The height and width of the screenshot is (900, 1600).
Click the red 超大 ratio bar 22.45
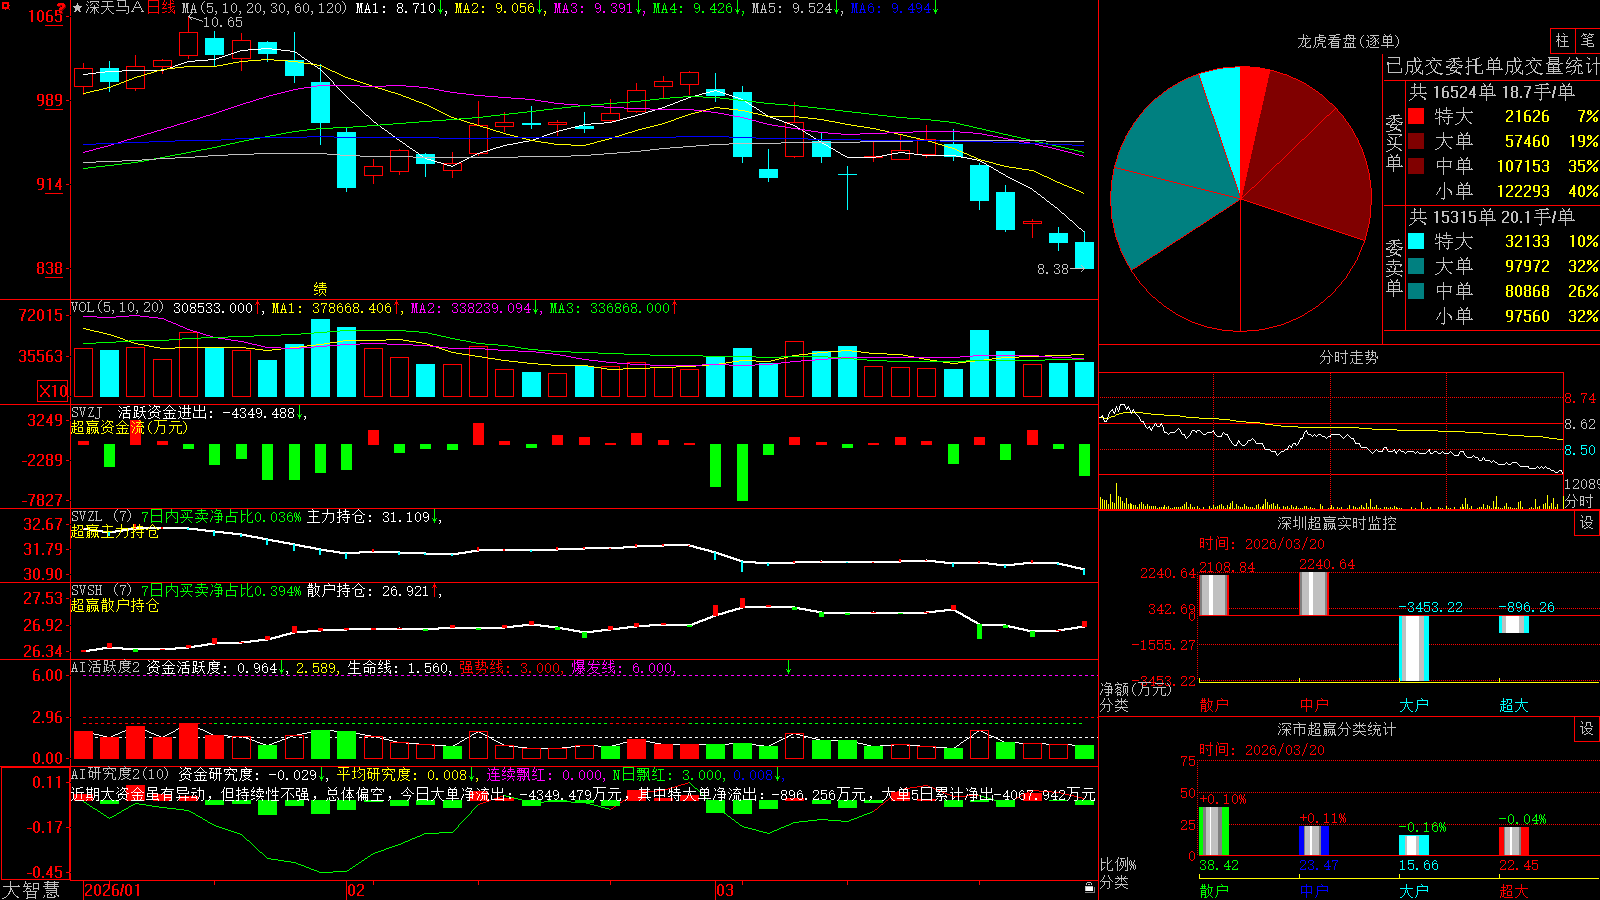click(x=1514, y=841)
